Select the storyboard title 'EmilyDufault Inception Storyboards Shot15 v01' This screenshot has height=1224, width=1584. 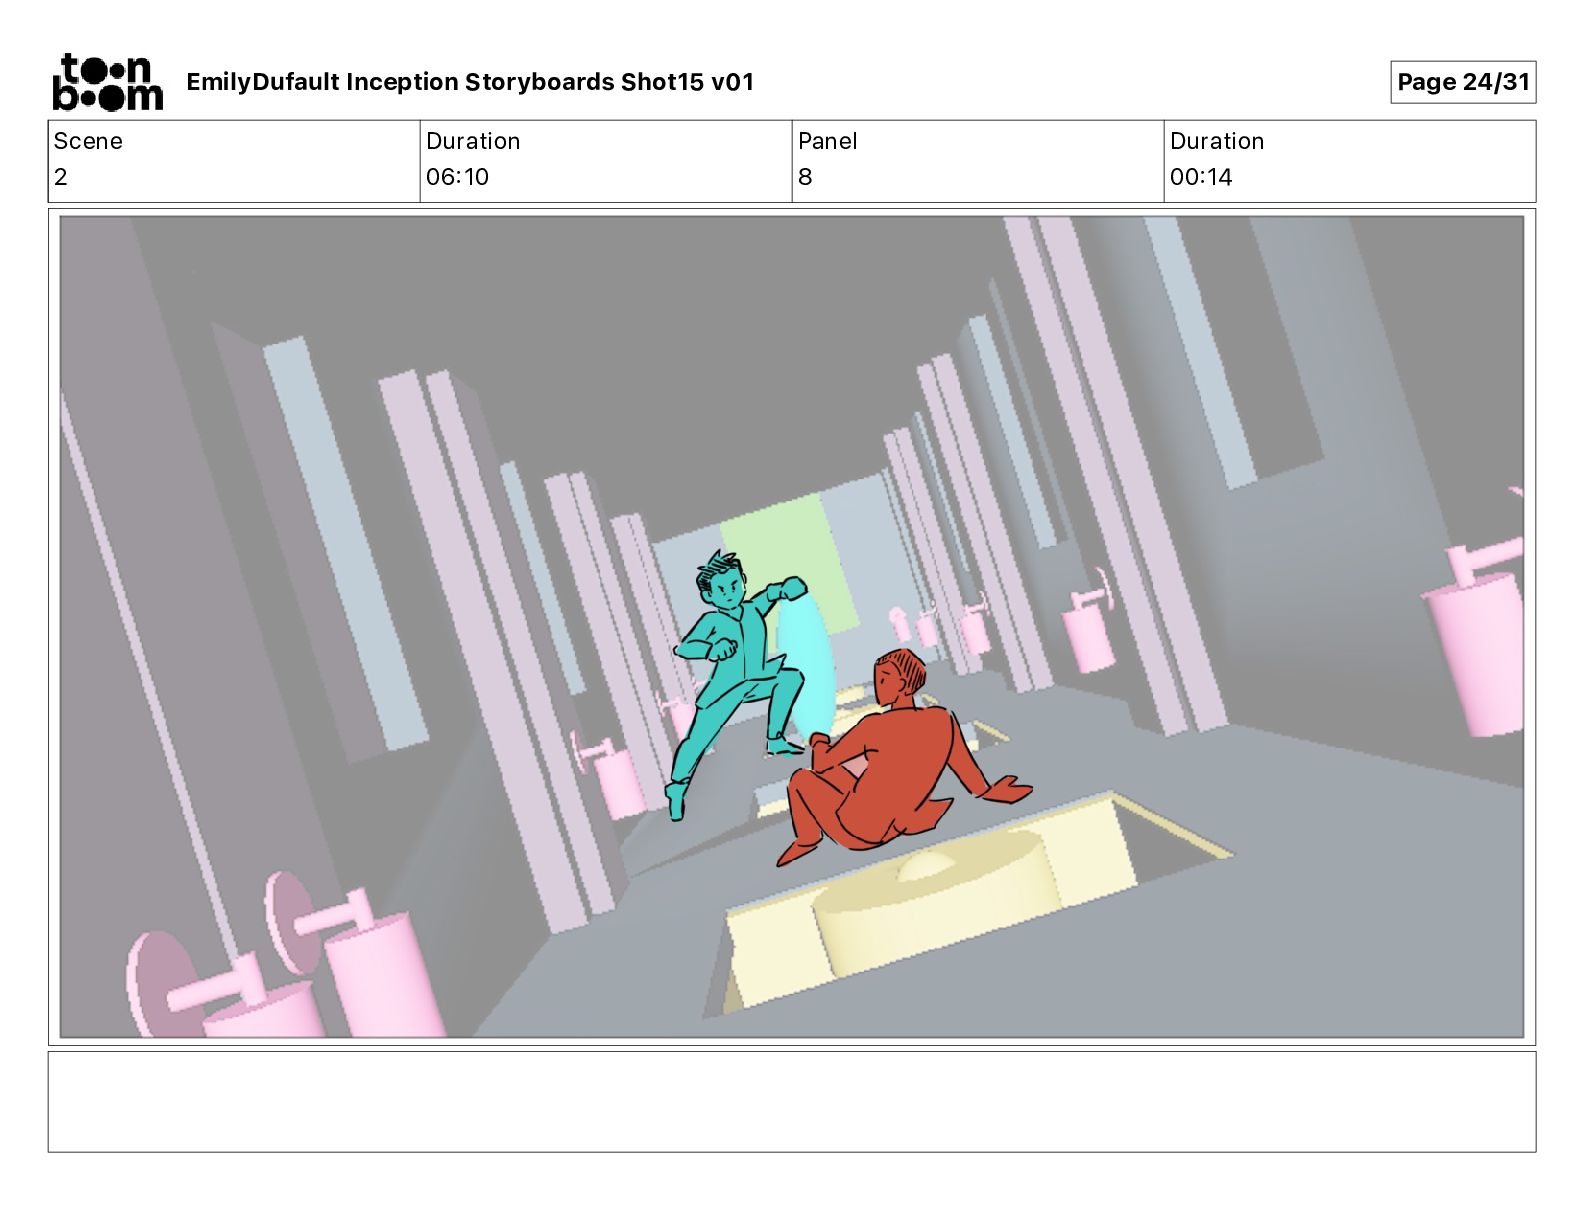click(x=470, y=82)
